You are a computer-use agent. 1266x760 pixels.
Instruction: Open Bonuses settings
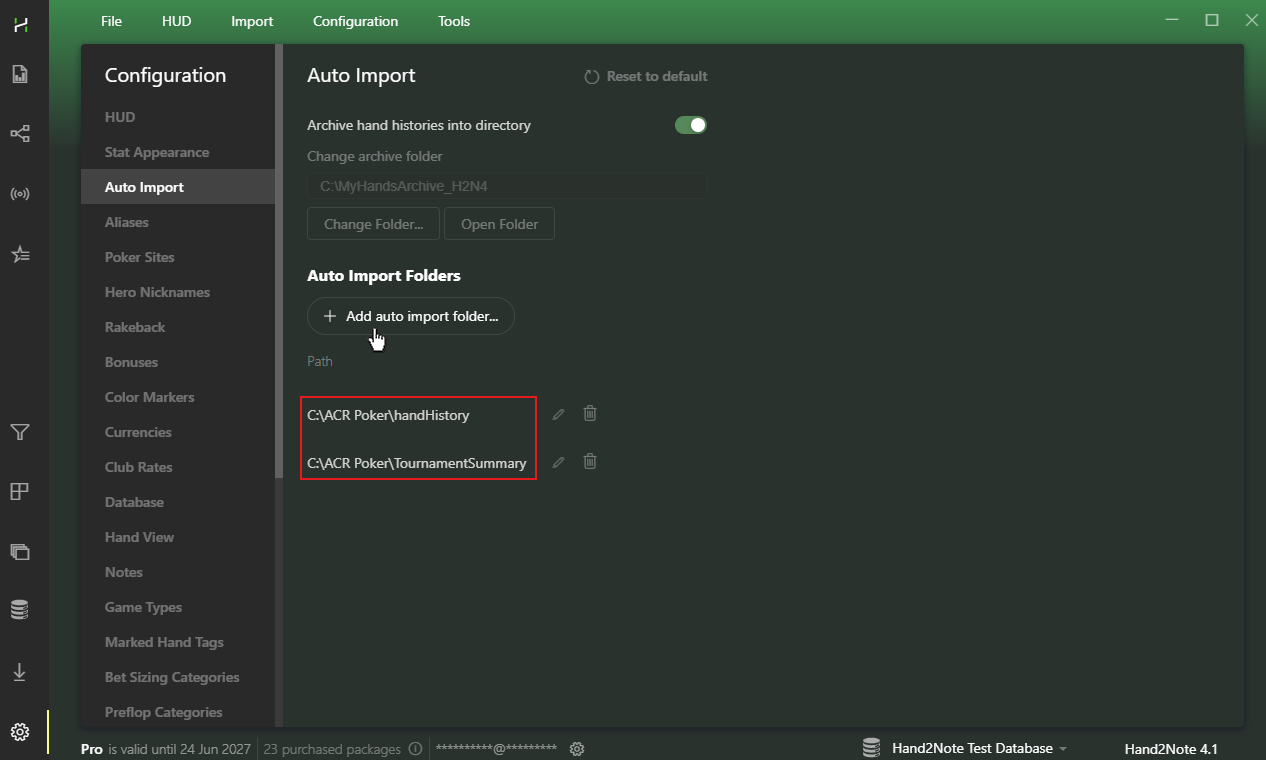178,362
